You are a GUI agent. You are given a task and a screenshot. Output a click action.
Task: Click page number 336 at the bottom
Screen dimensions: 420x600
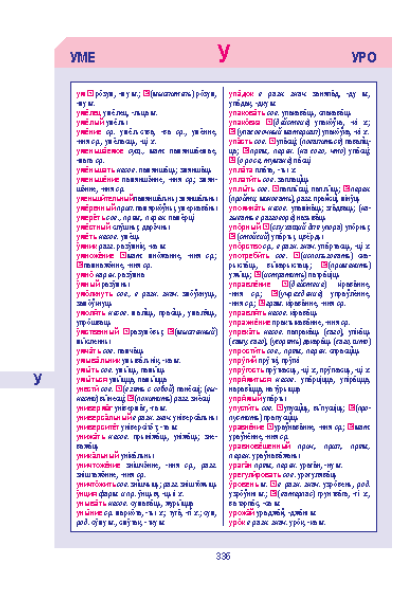pyautogui.click(x=223, y=556)
